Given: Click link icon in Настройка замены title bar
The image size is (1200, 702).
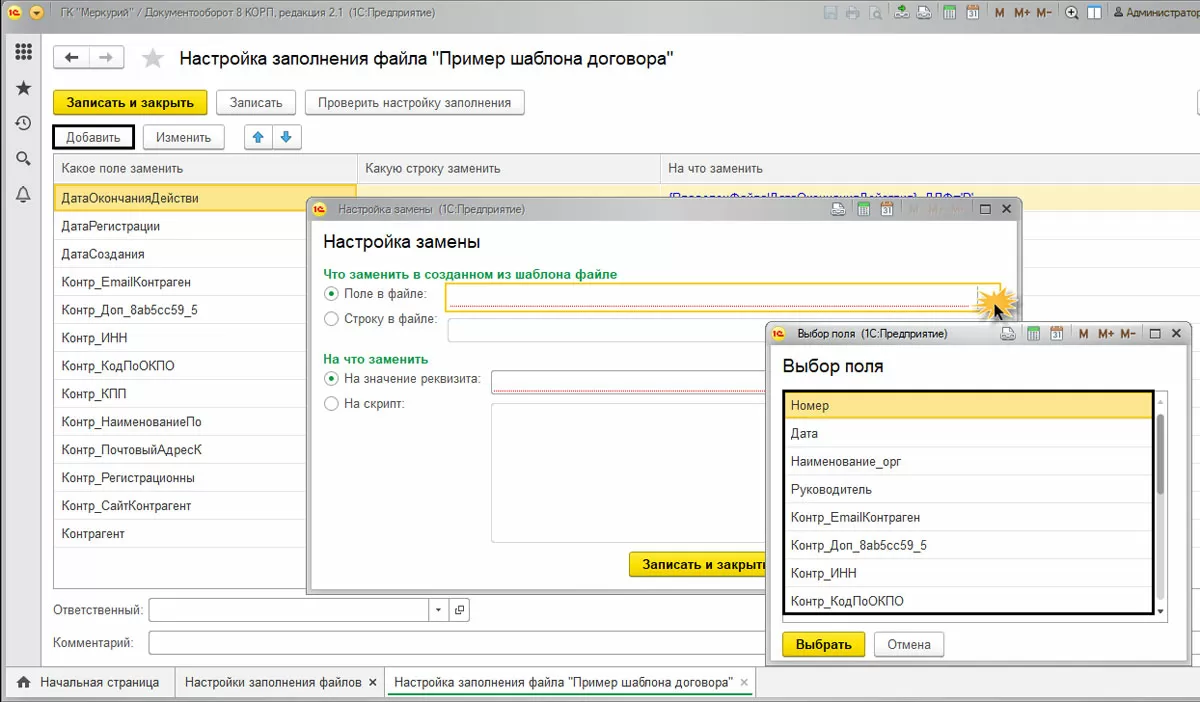Looking at the screenshot, I should (x=839, y=209).
